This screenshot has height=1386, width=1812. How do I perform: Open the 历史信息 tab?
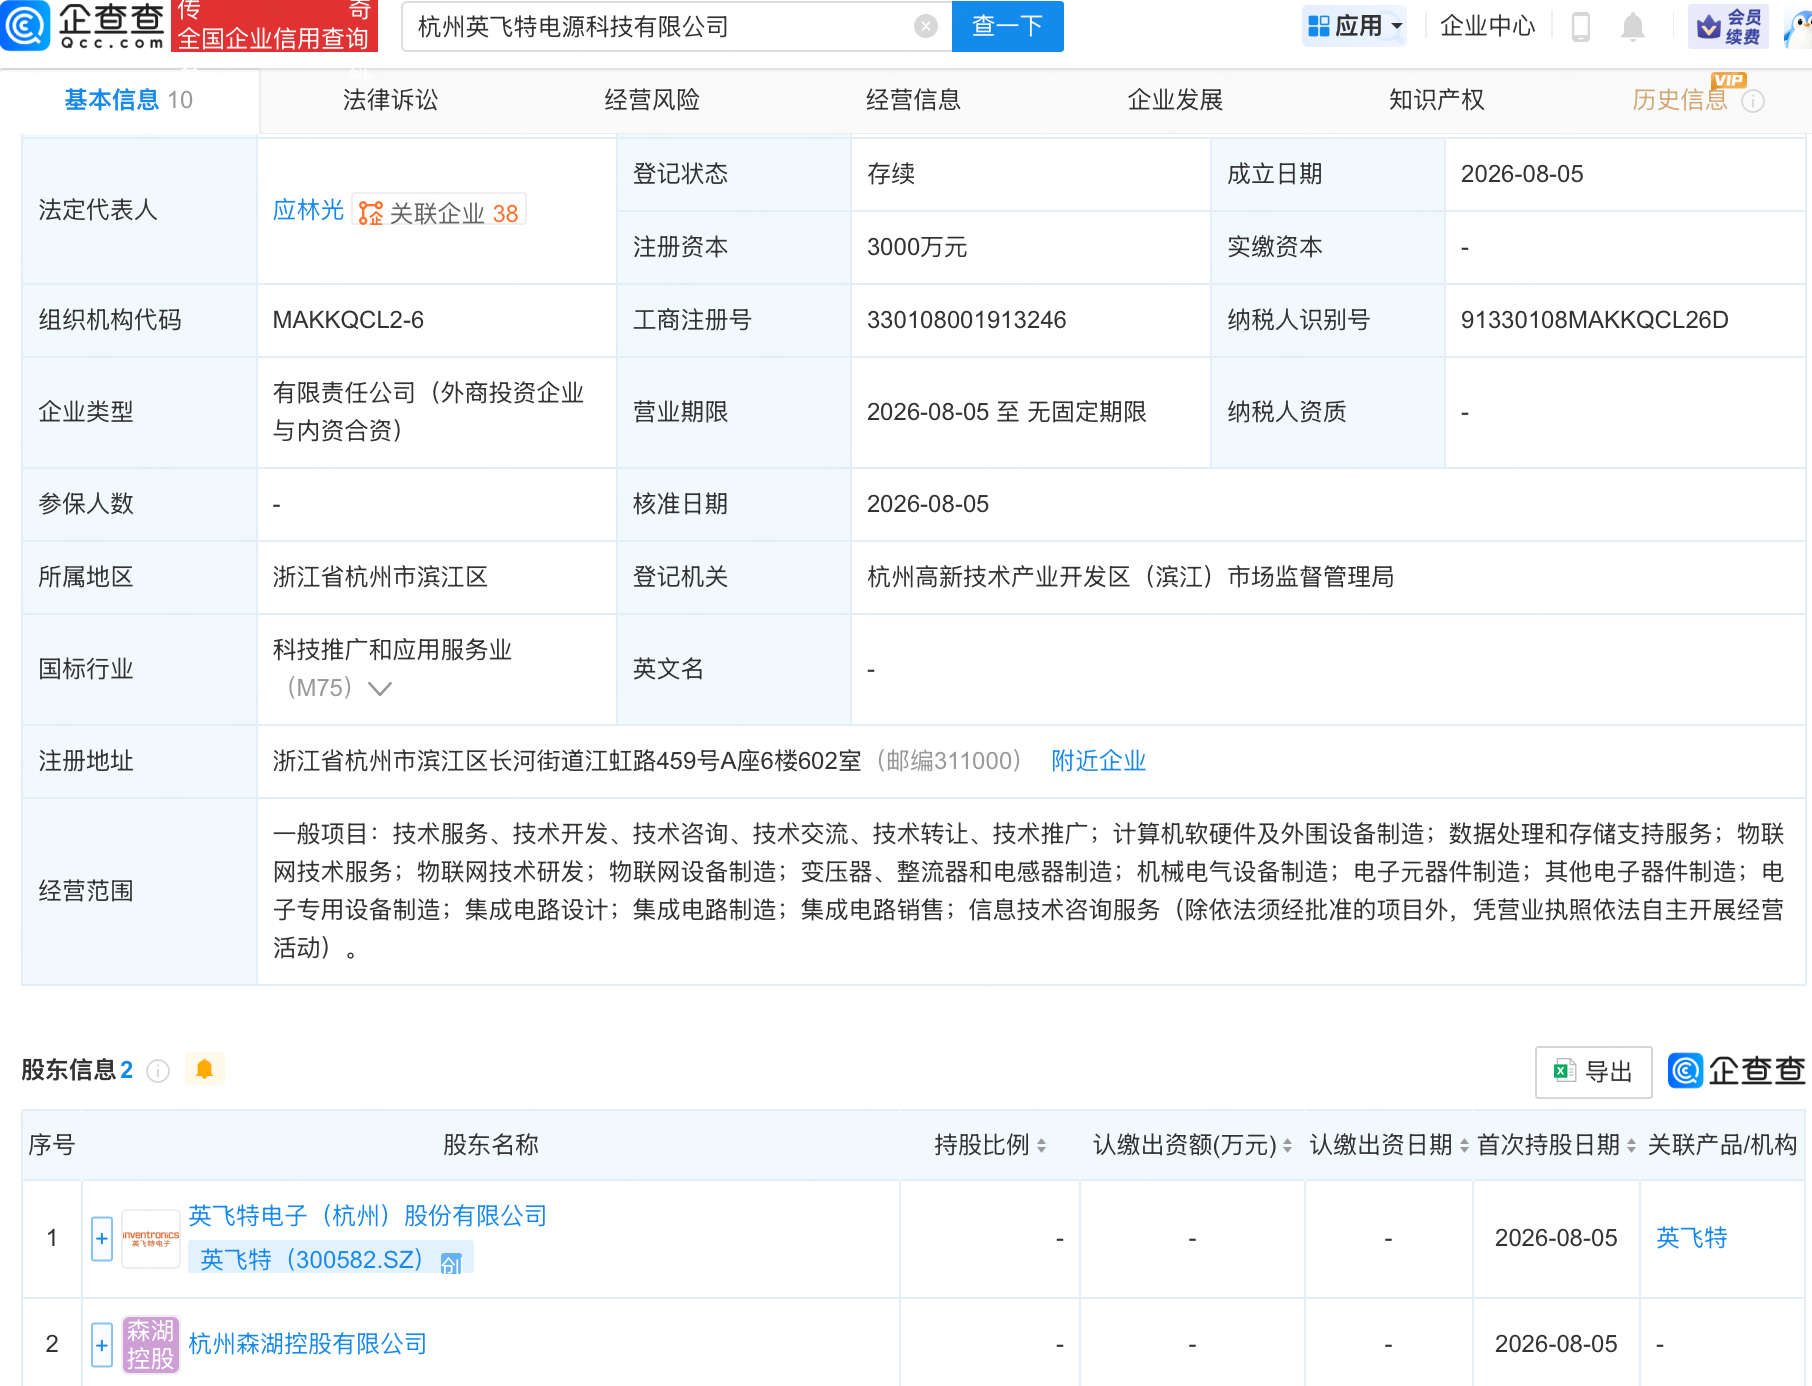(1680, 100)
